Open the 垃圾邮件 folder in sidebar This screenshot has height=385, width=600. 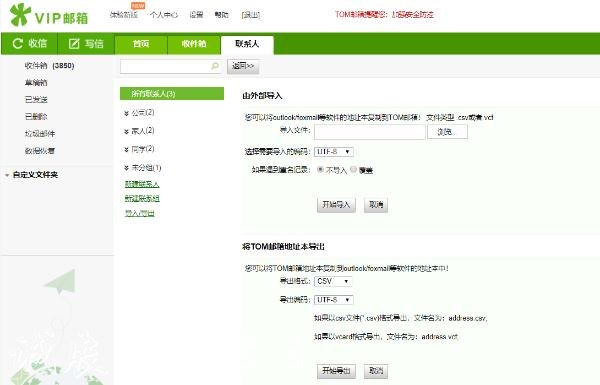(x=40, y=134)
